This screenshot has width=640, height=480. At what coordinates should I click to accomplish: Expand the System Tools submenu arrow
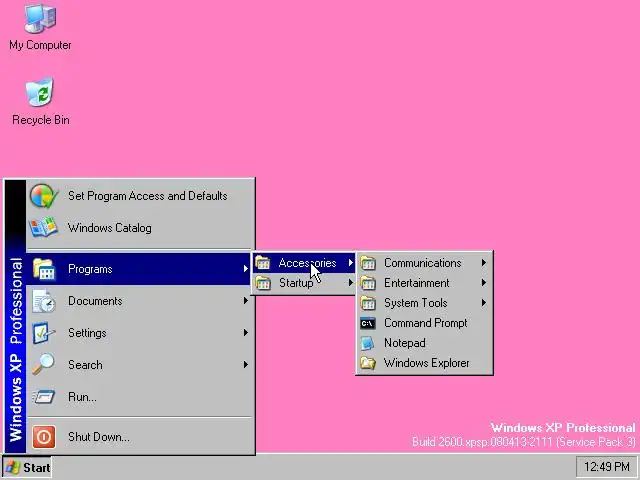coord(484,302)
